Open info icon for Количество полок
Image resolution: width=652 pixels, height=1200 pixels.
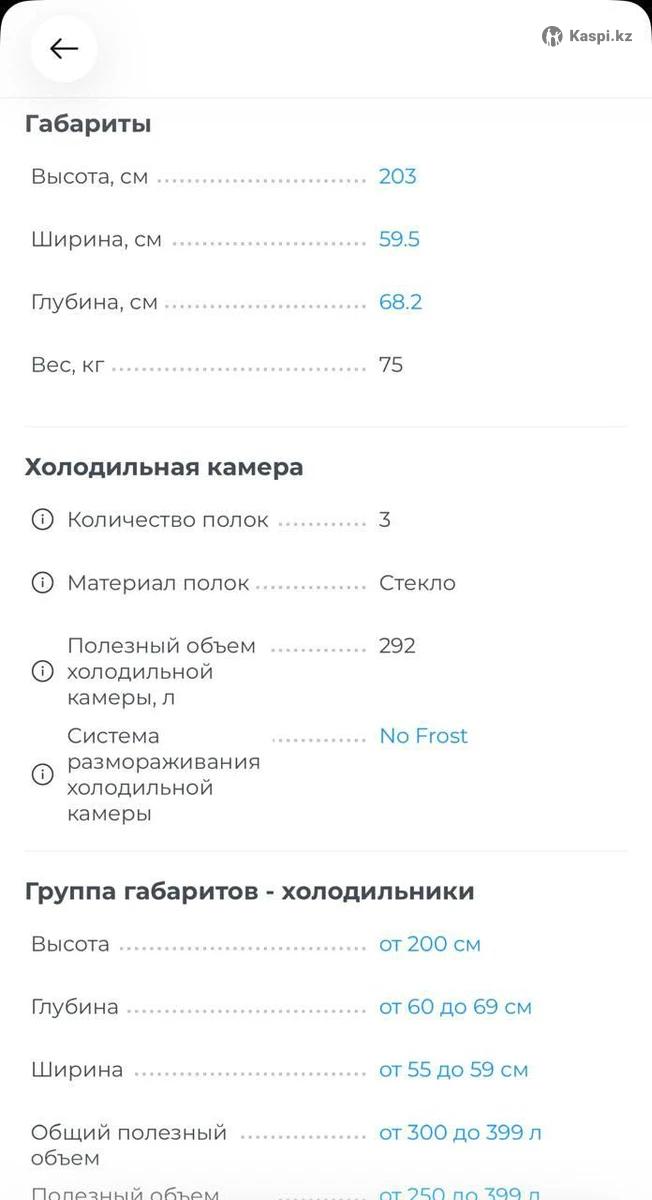pyautogui.click(x=42, y=520)
